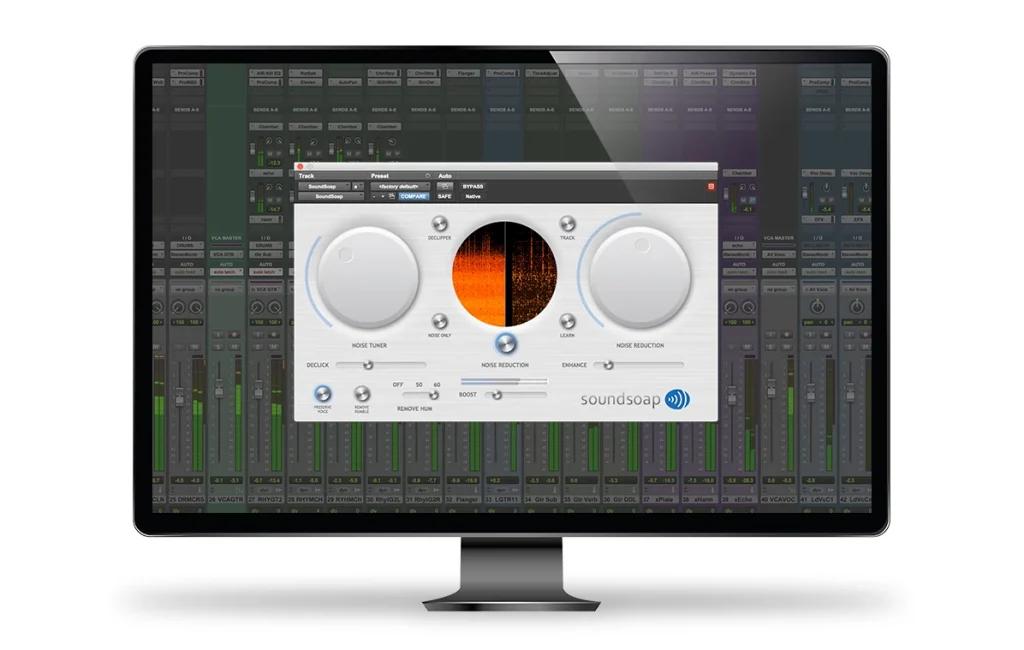Click the Declipper knob
This screenshot has height=650, width=1024.
click(440, 224)
